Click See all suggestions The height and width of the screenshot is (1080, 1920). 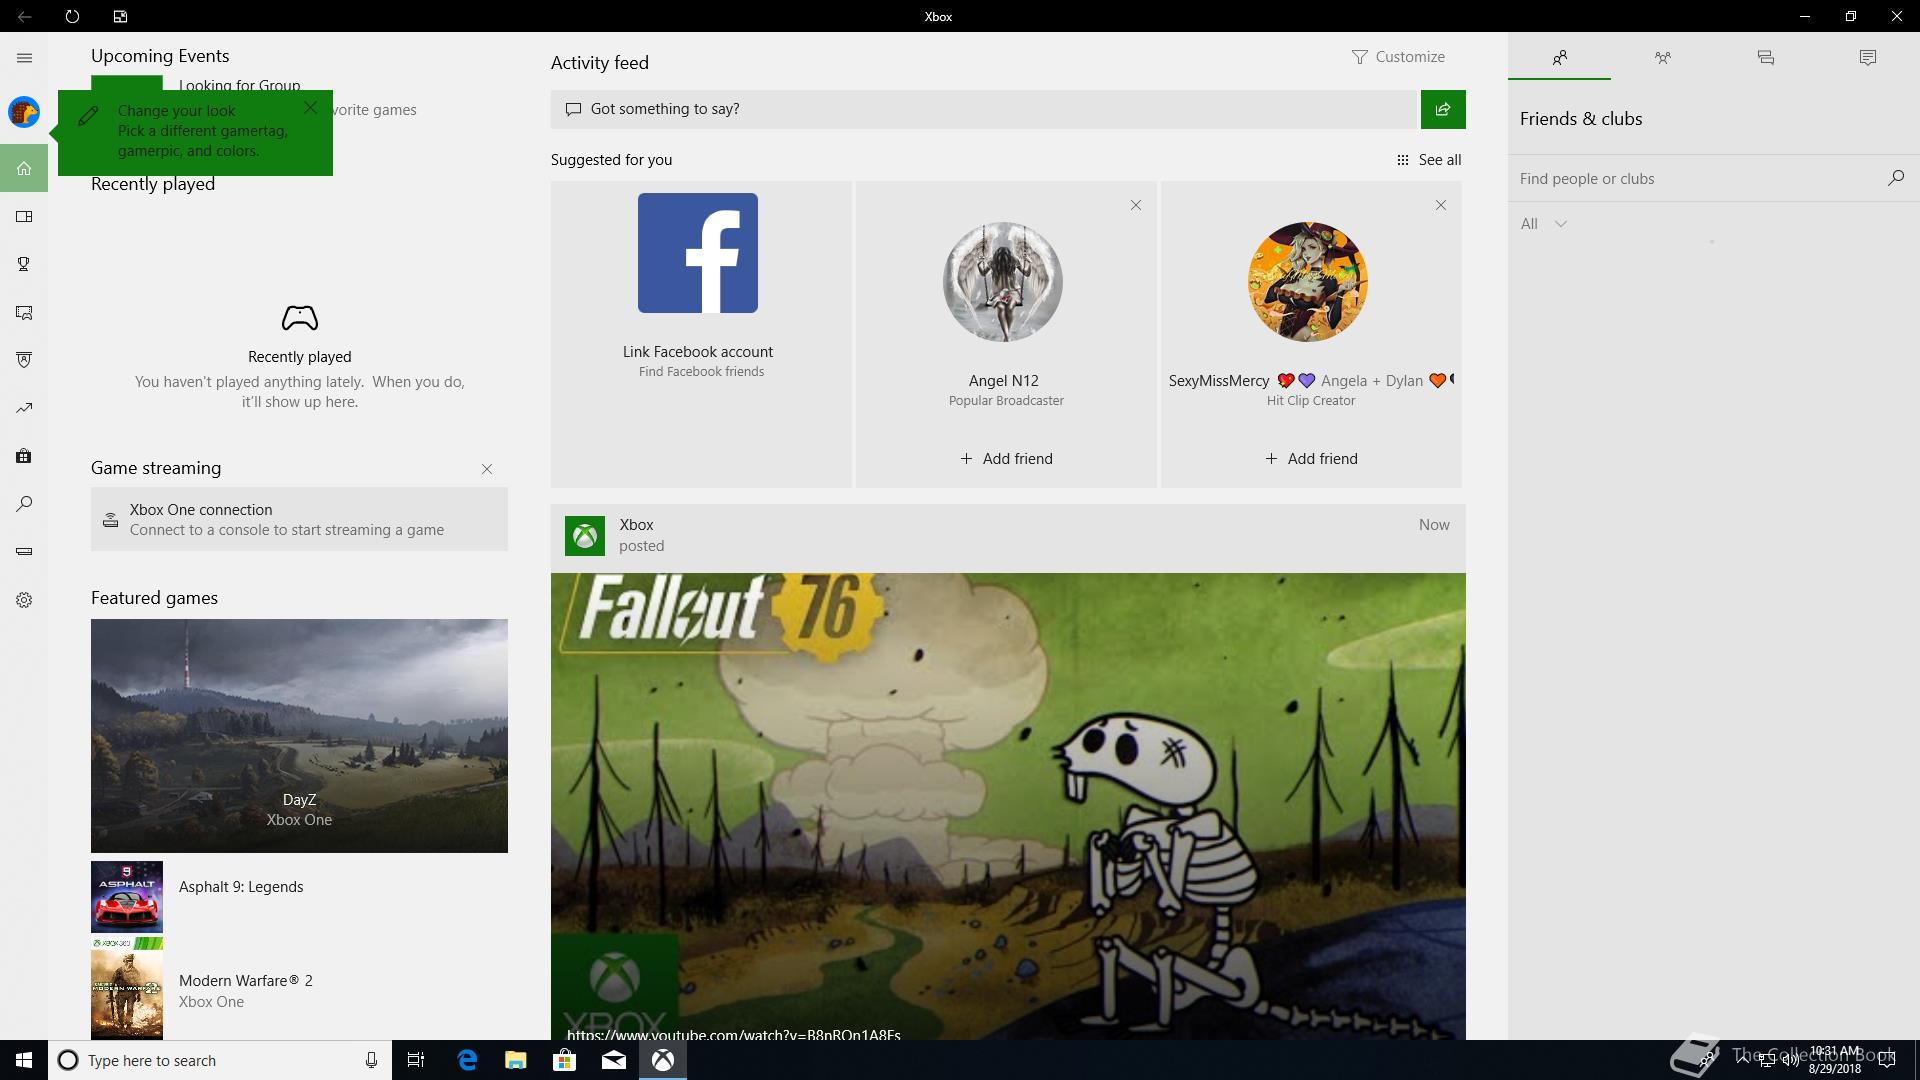click(1429, 160)
